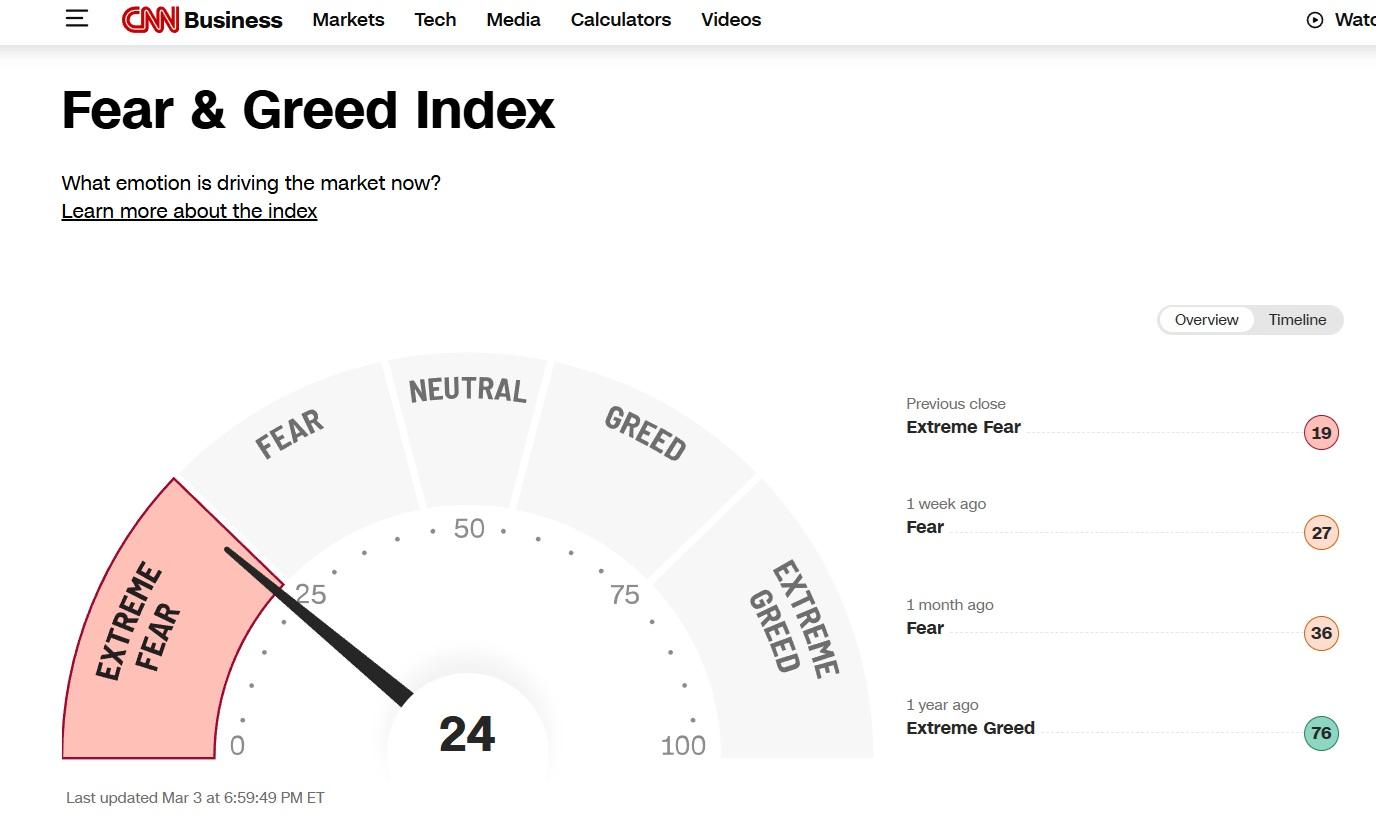The width and height of the screenshot is (1376, 839).
Task: Click the CNN logo
Action: point(150,20)
